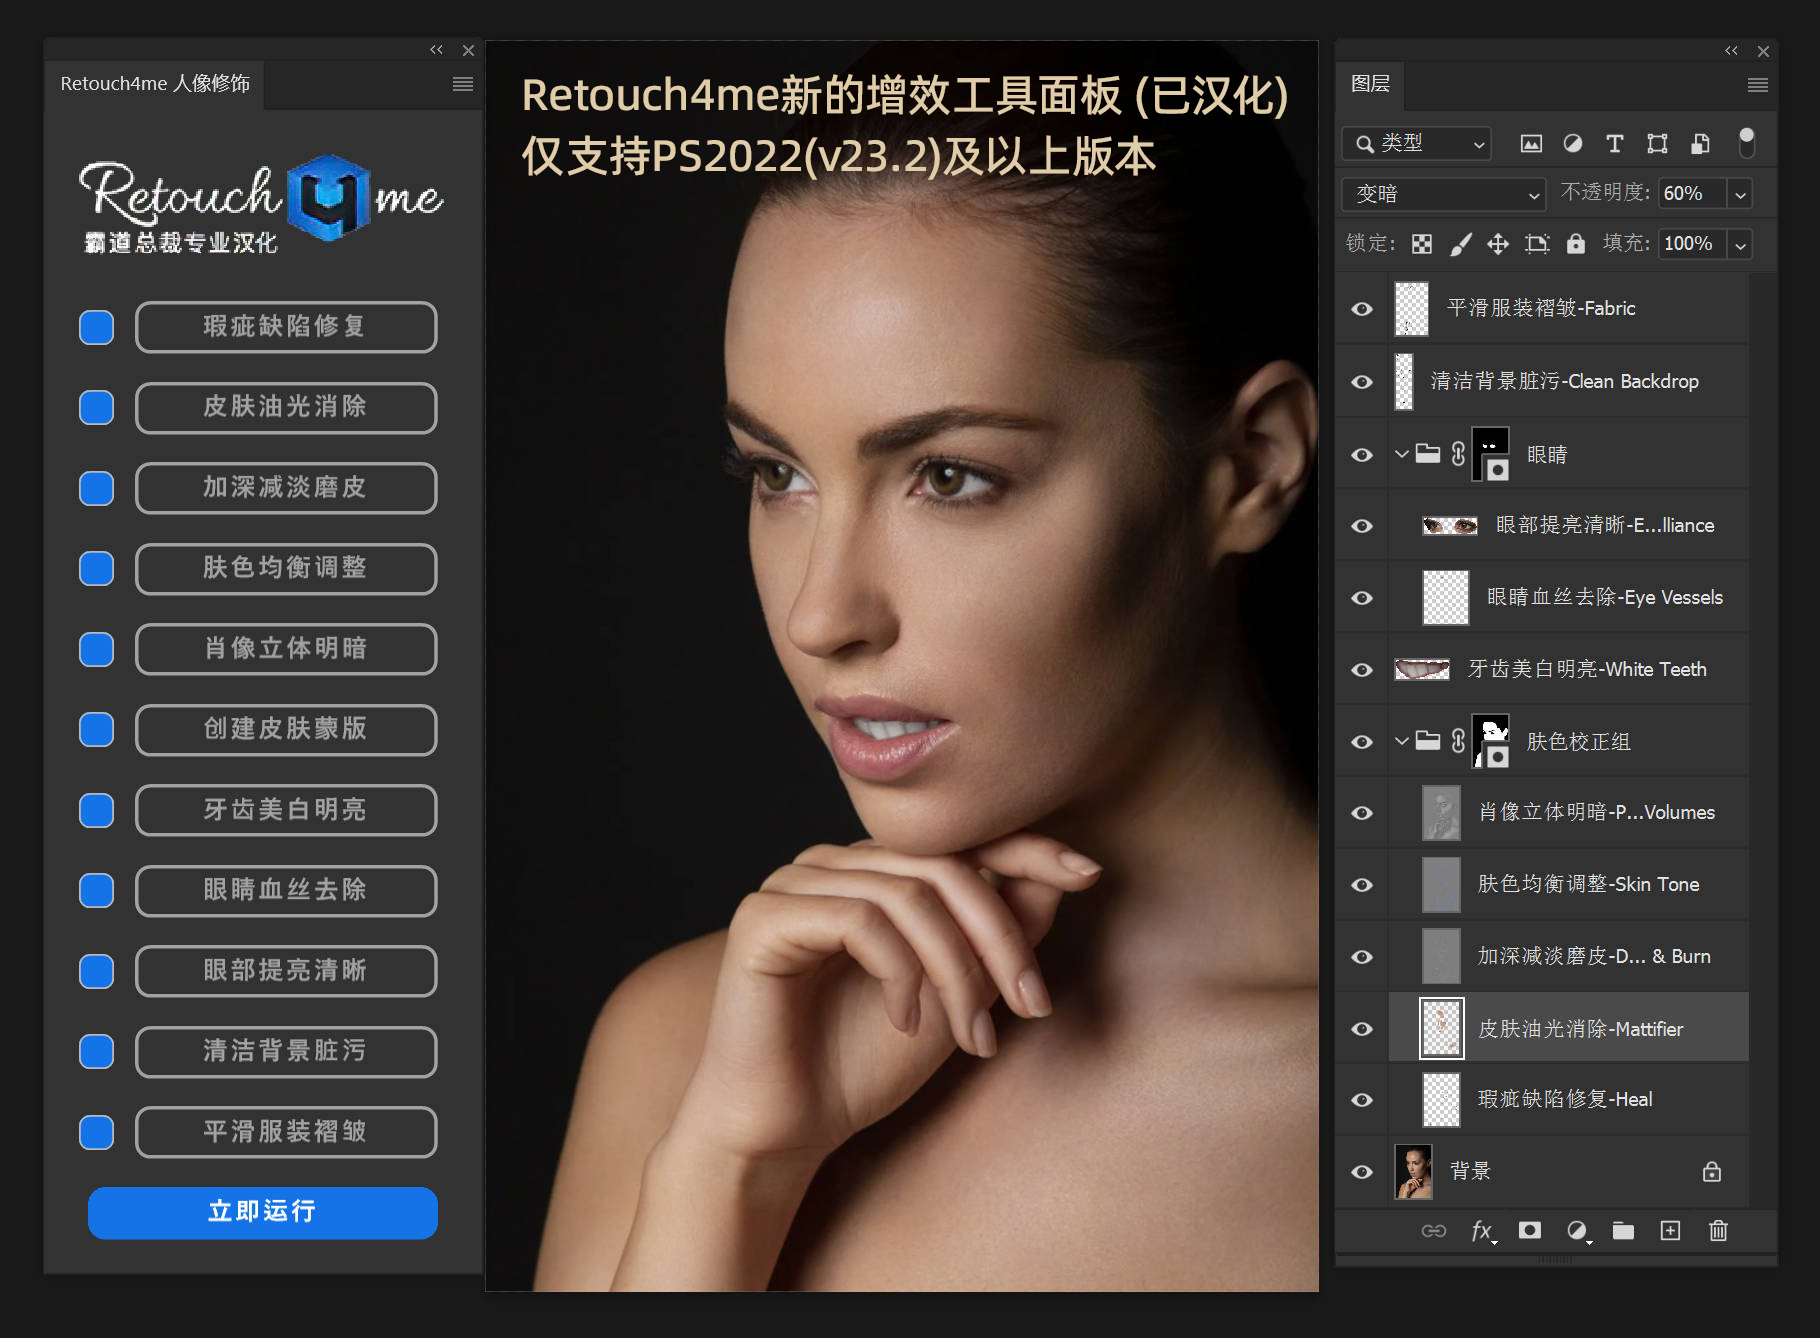Click the 眼部提亮清晰 button

click(x=286, y=971)
